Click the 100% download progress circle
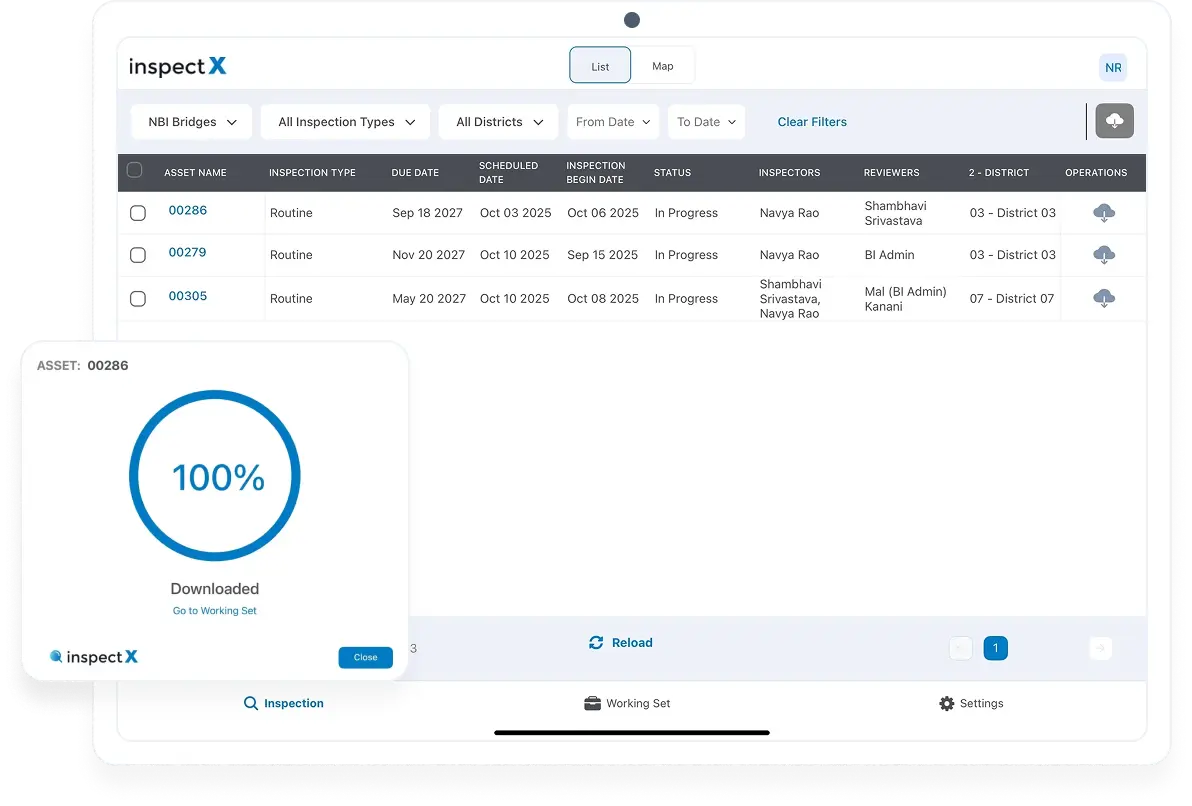 click(214, 476)
